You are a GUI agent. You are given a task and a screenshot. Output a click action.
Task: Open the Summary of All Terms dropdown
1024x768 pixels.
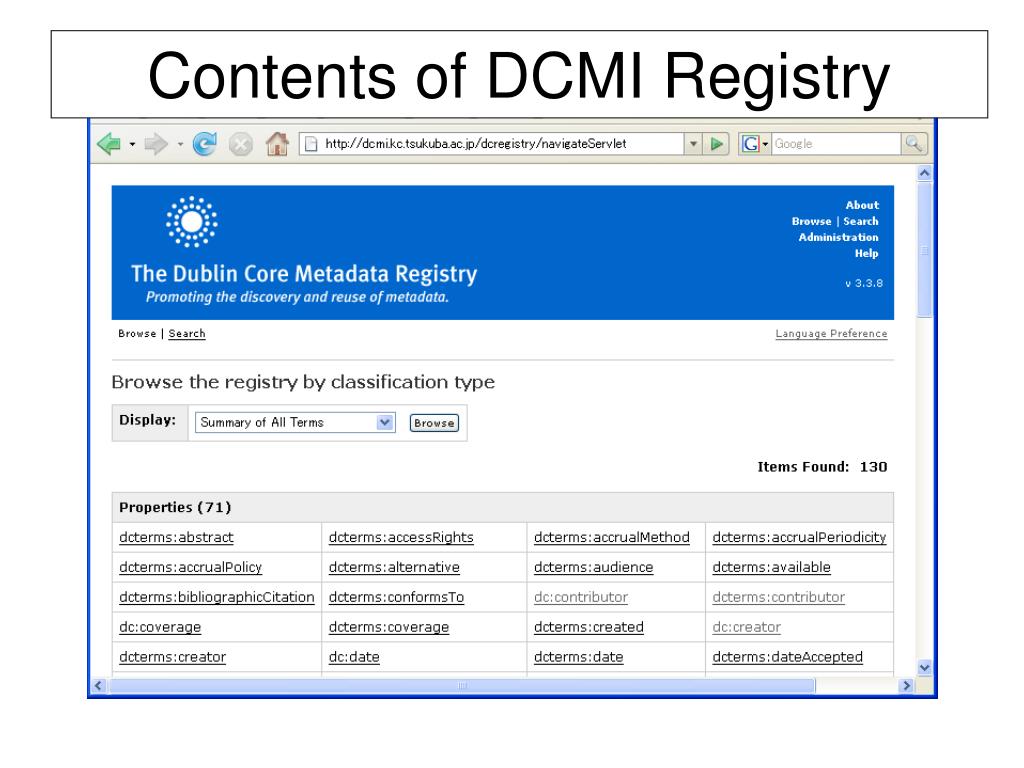coord(295,423)
